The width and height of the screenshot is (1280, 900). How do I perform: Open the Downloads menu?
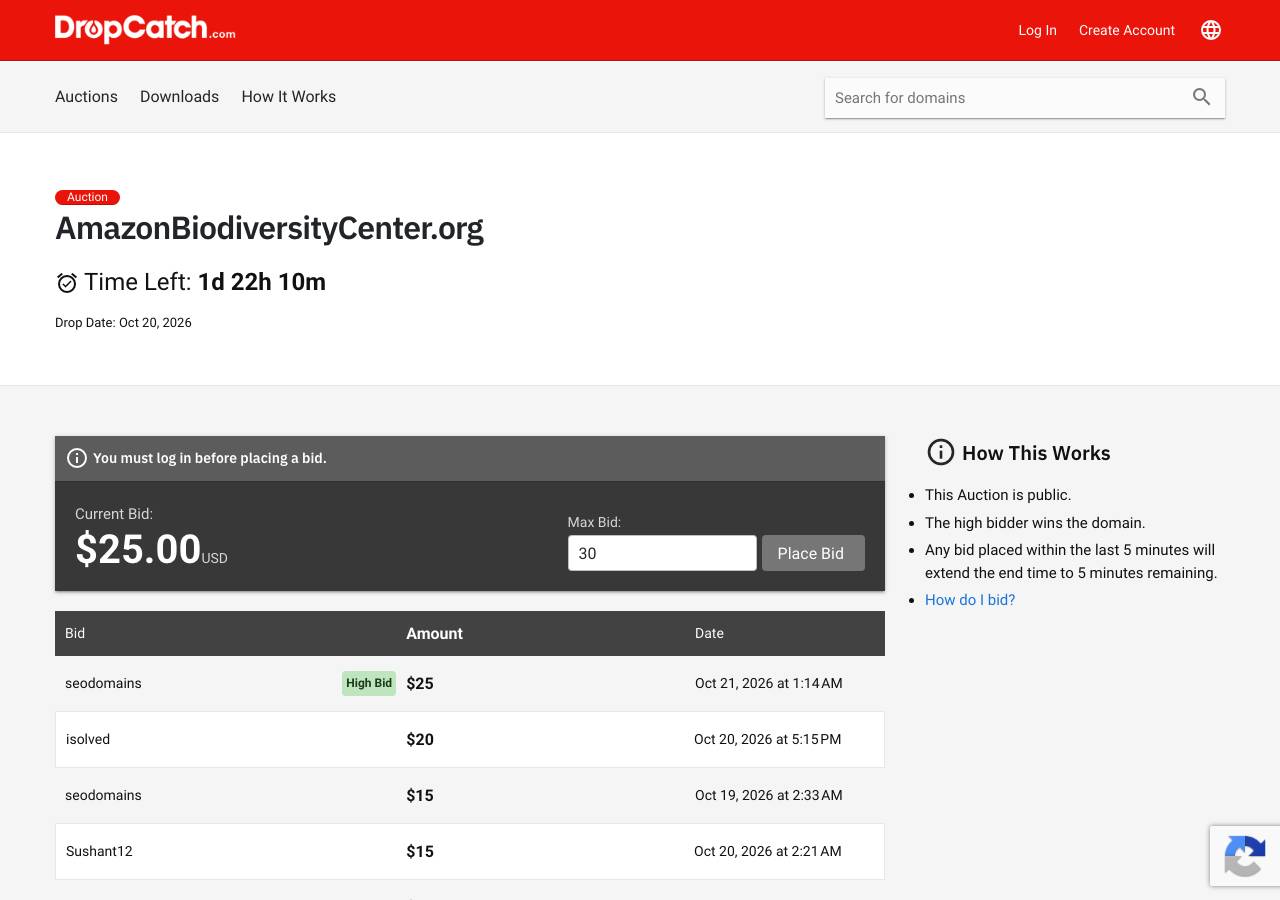pyautogui.click(x=179, y=96)
